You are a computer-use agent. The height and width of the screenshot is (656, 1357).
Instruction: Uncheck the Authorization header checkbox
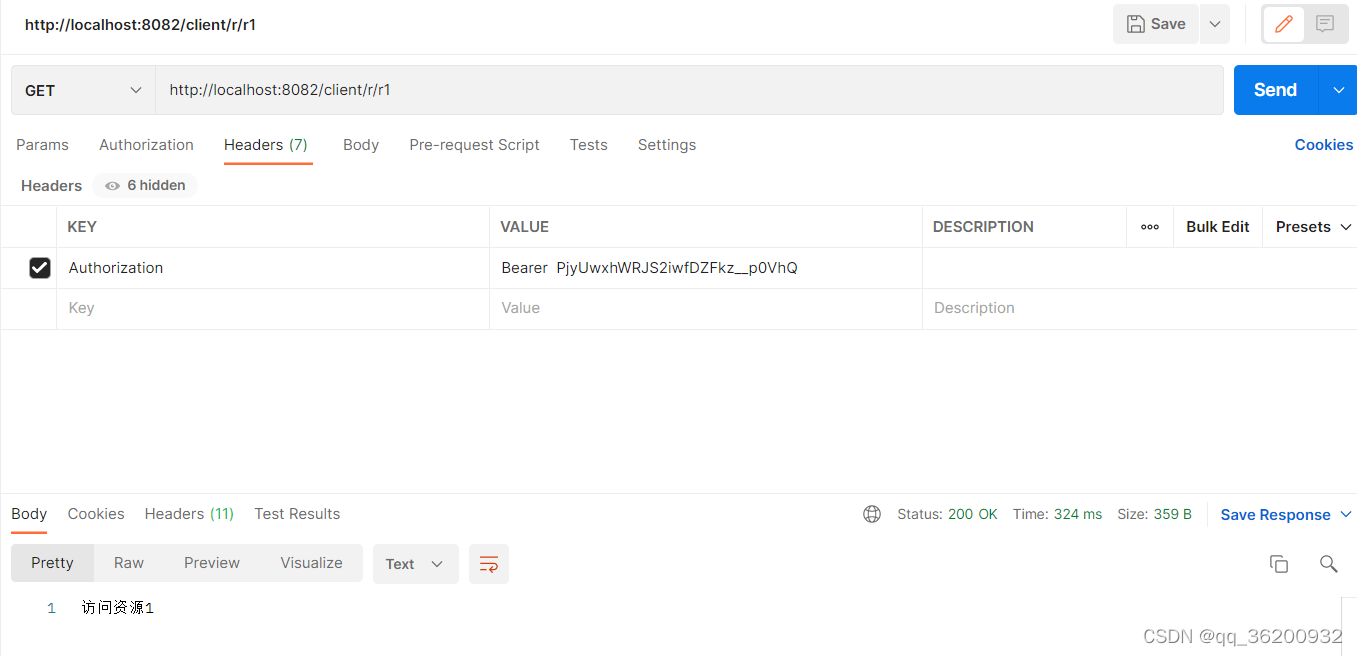[x=40, y=268]
